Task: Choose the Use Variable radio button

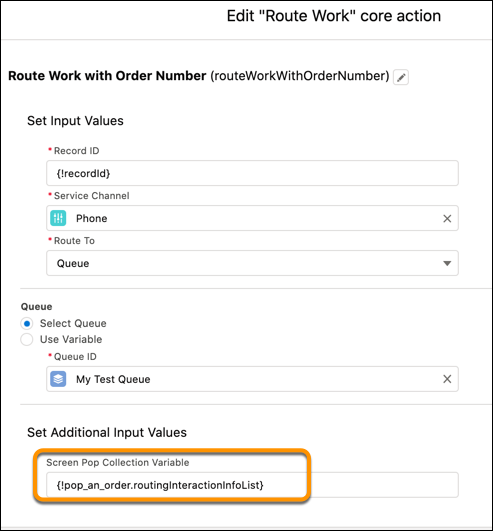Action: pos(27,339)
